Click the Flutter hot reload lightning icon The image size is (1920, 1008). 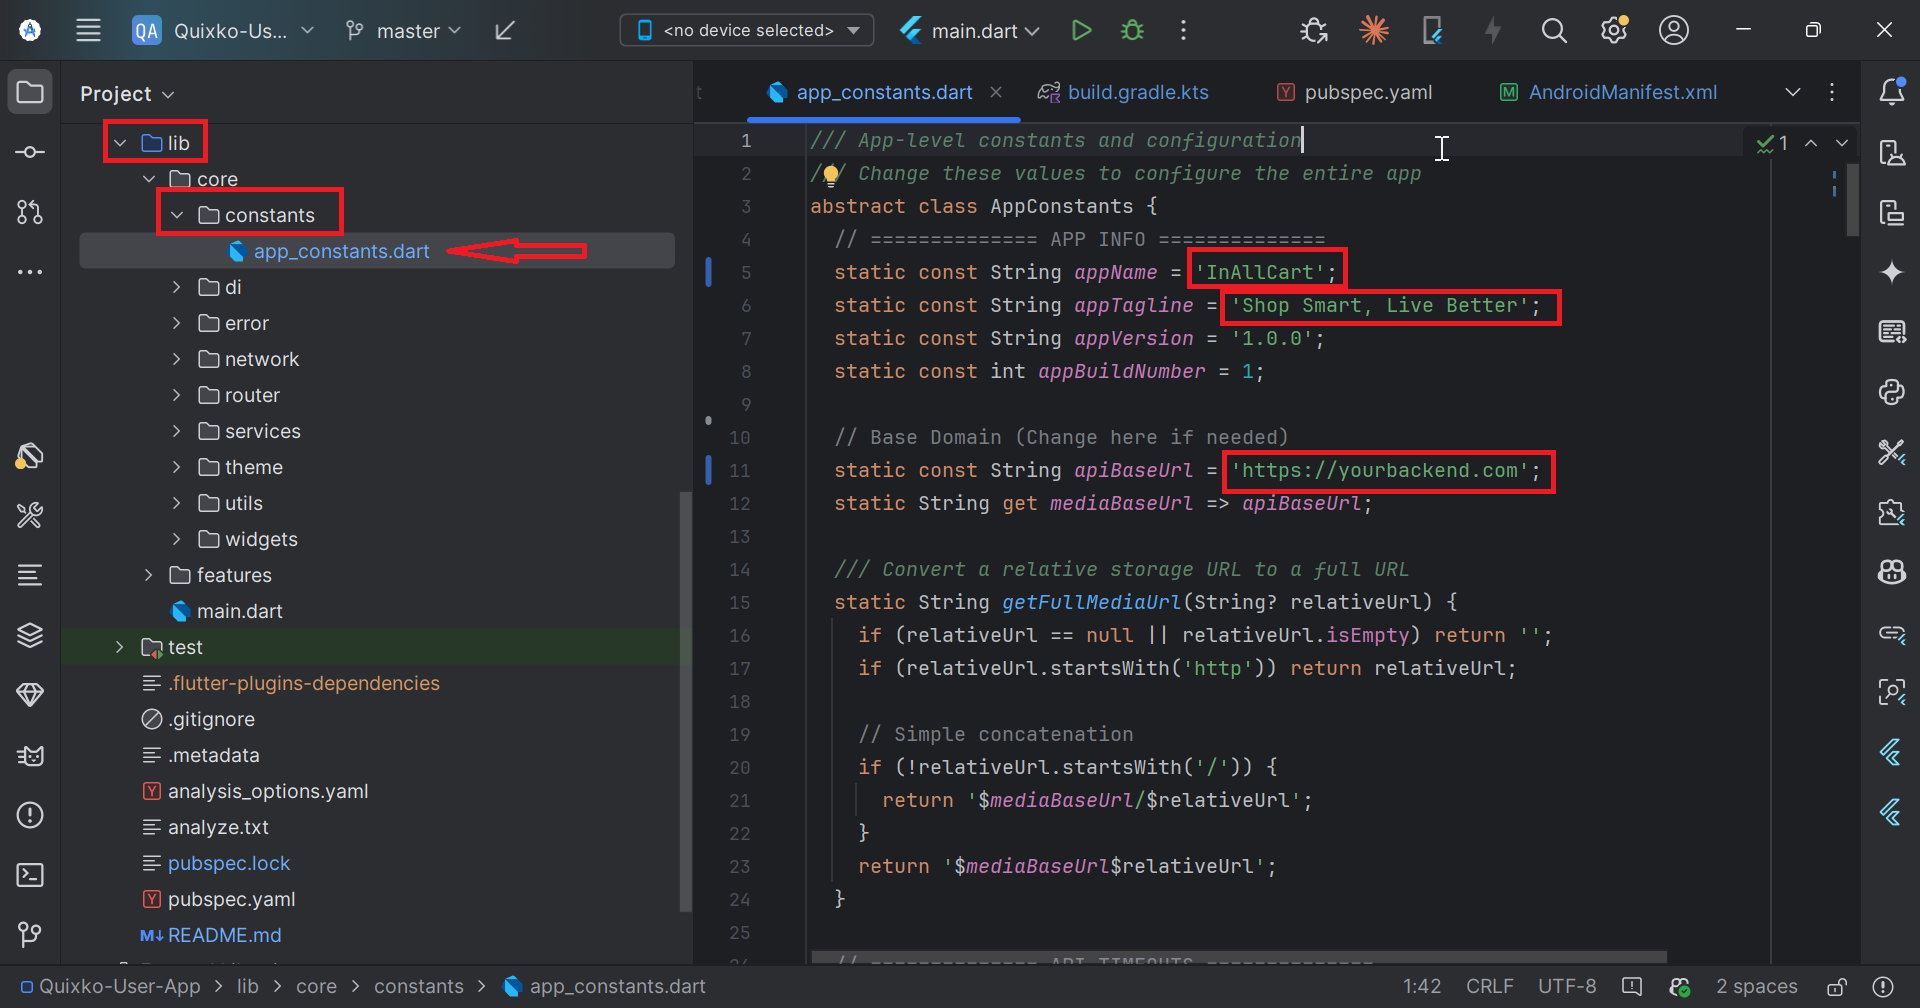[x=1493, y=30]
